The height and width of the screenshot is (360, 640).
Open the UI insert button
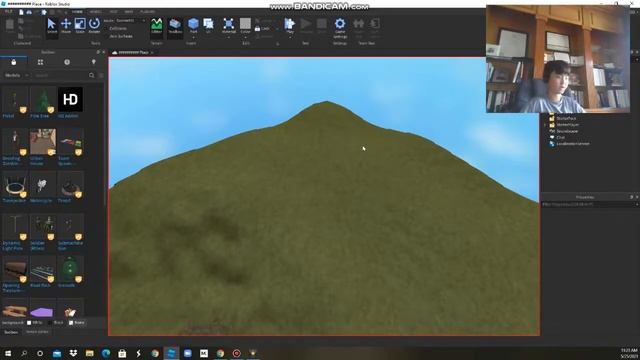(209, 25)
